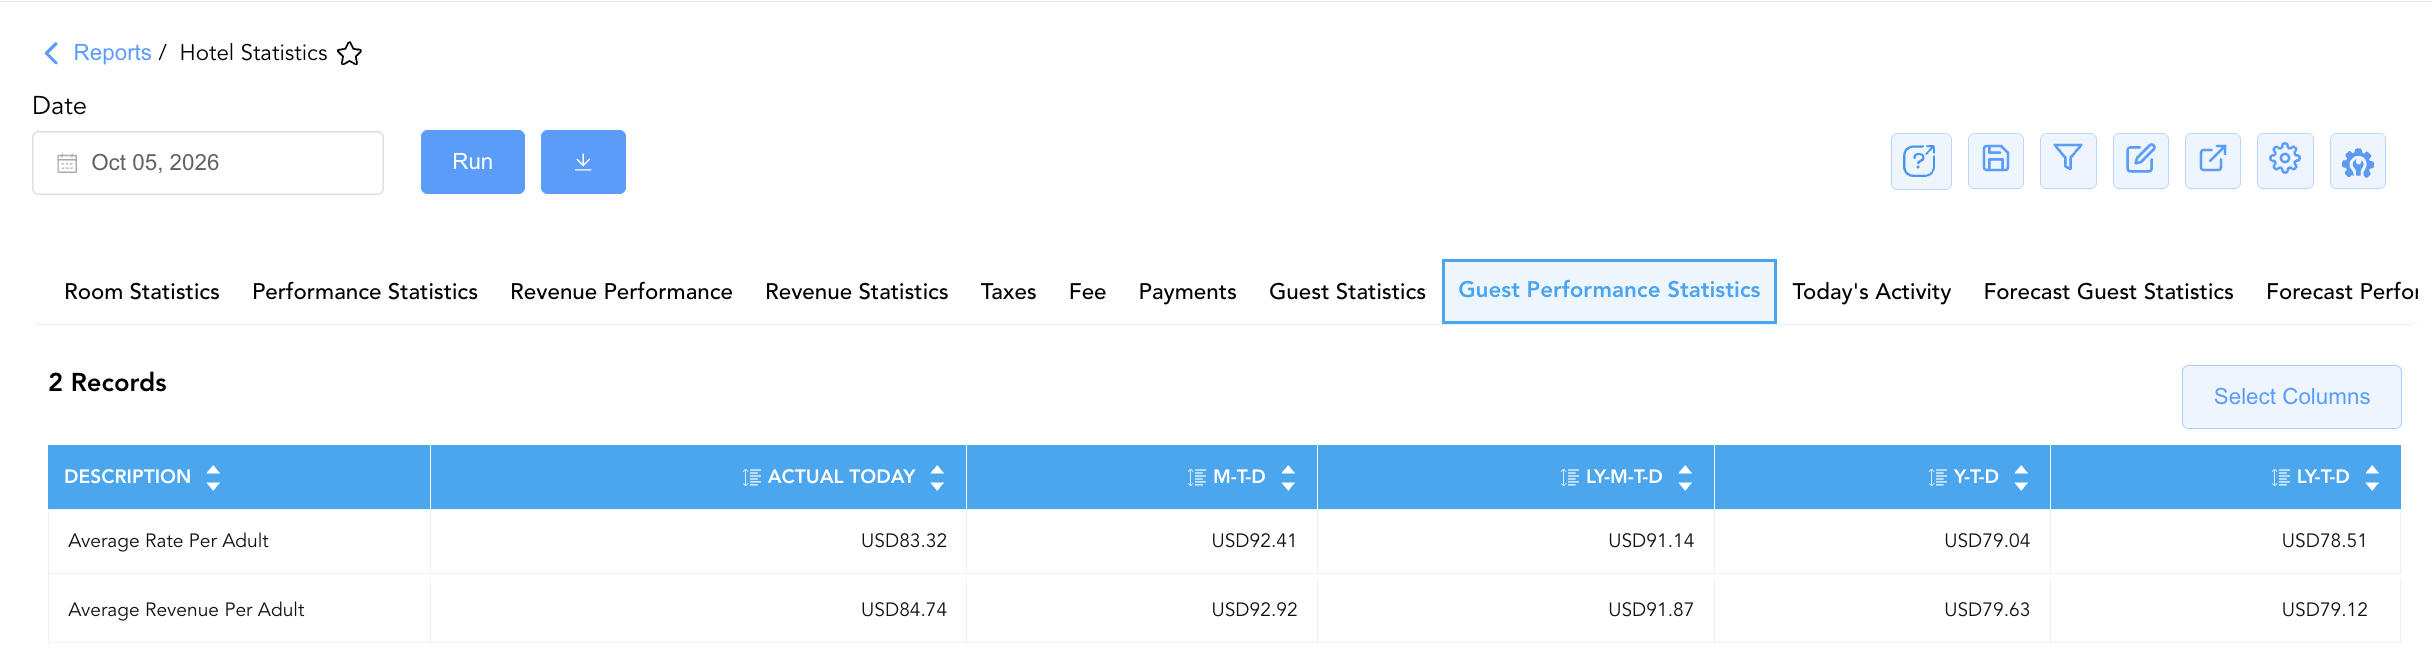
Task: Open the Guest Statistics tab
Action: (x=1347, y=292)
